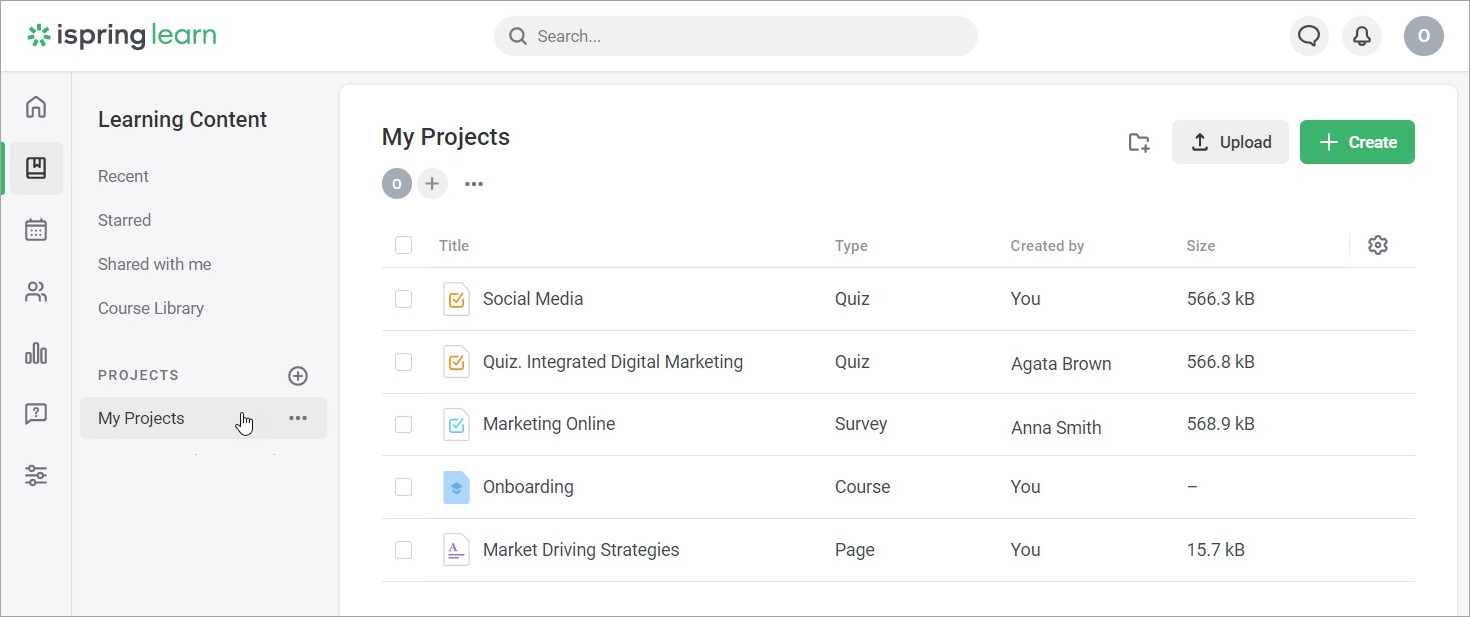Open the chat messages icon
Image resolution: width=1470 pixels, height=617 pixels.
click(x=1308, y=36)
